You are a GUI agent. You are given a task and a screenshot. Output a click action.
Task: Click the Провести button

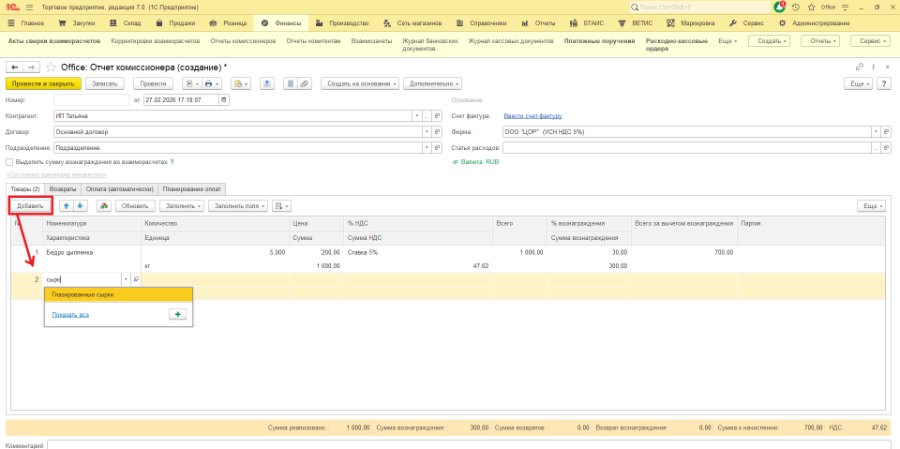tap(153, 84)
